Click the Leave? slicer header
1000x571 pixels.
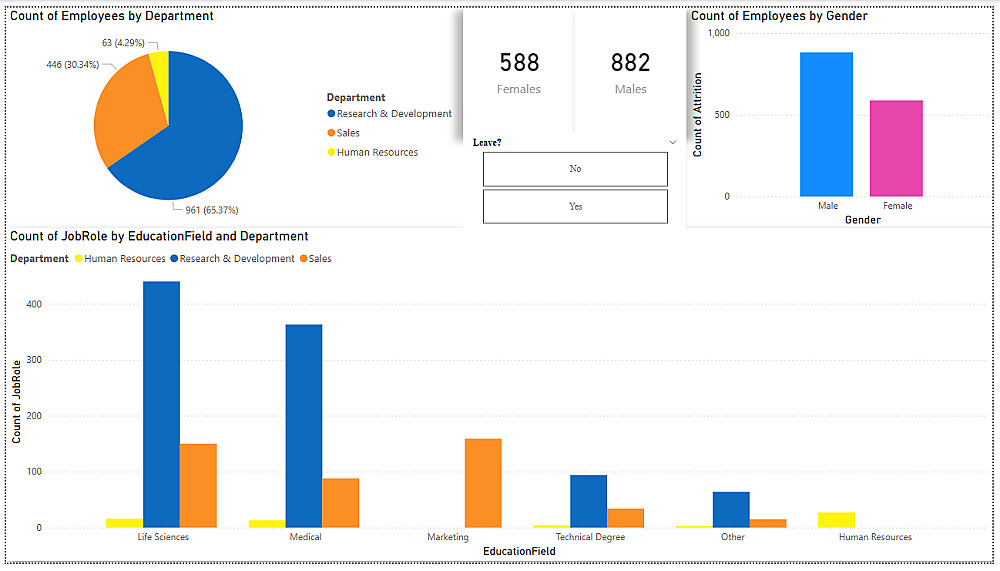(x=487, y=142)
